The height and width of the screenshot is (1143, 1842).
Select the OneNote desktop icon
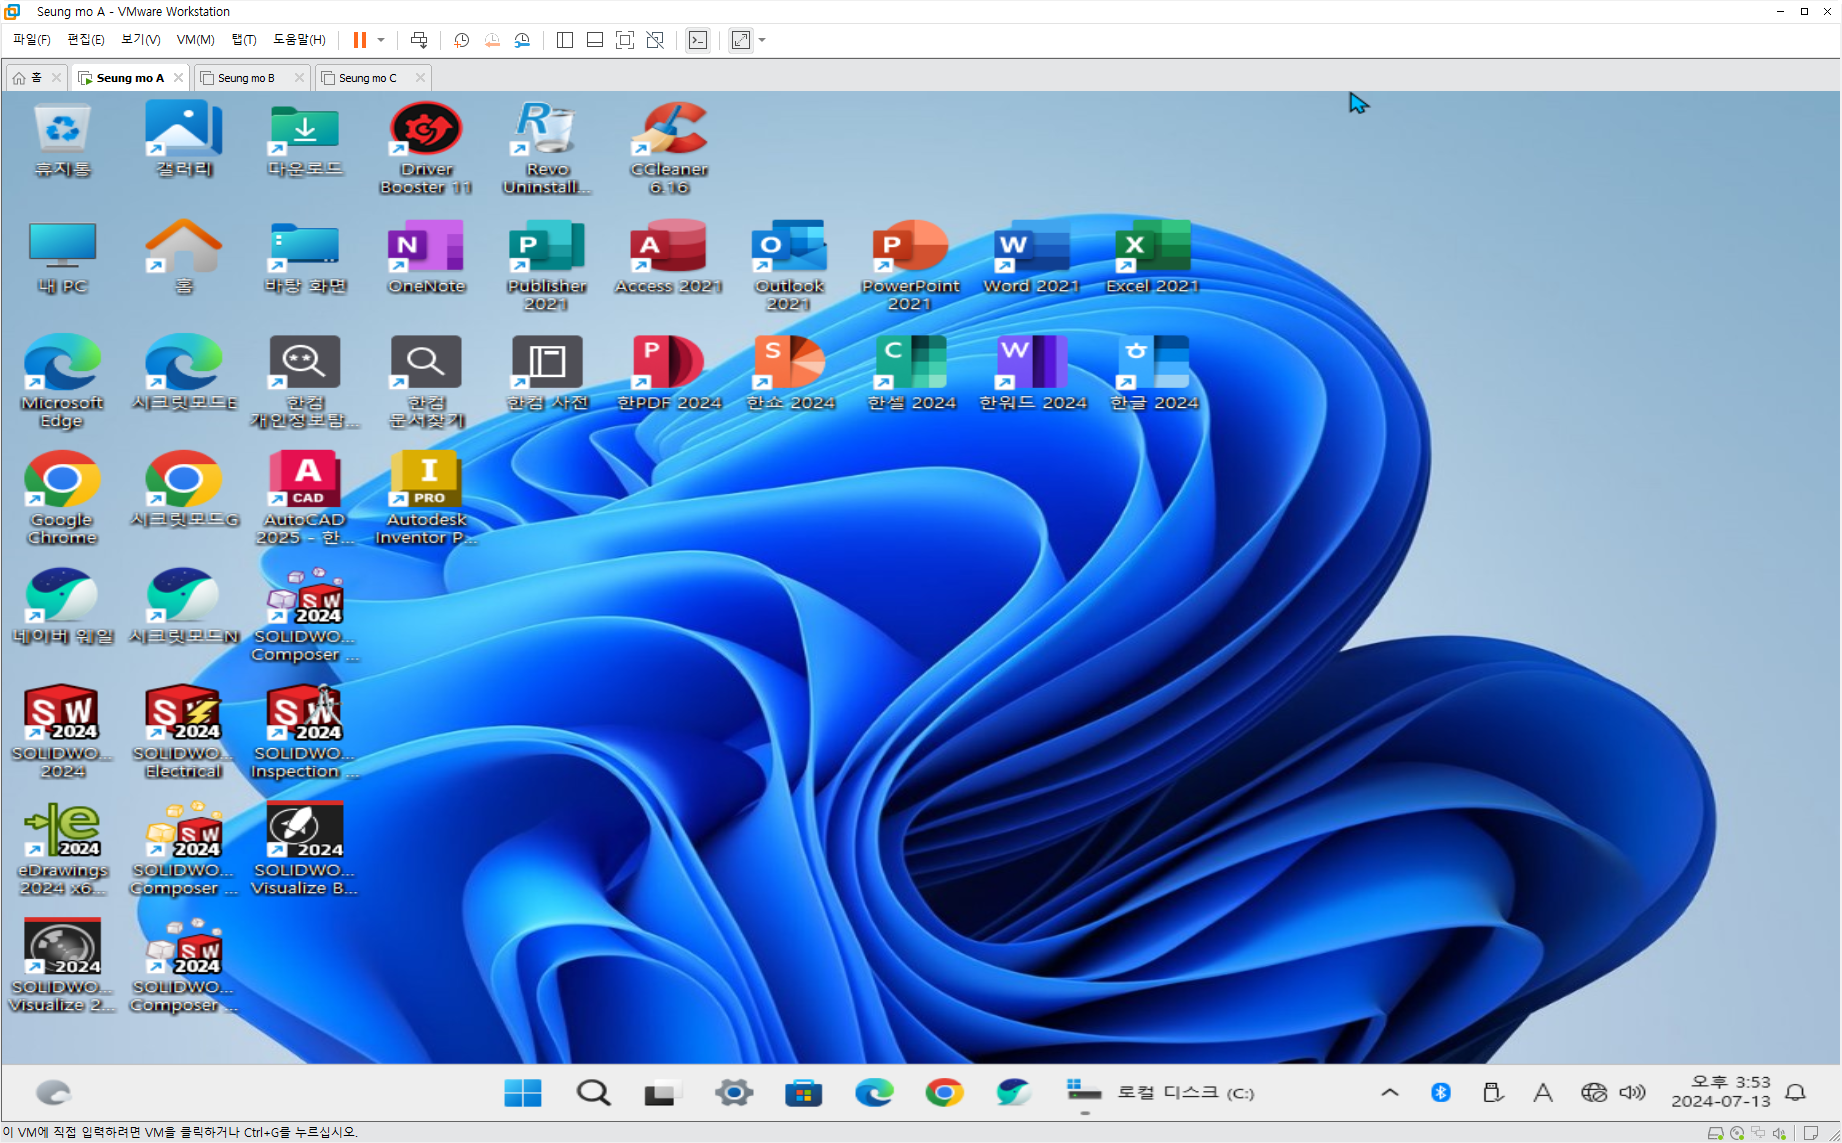point(426,258)
